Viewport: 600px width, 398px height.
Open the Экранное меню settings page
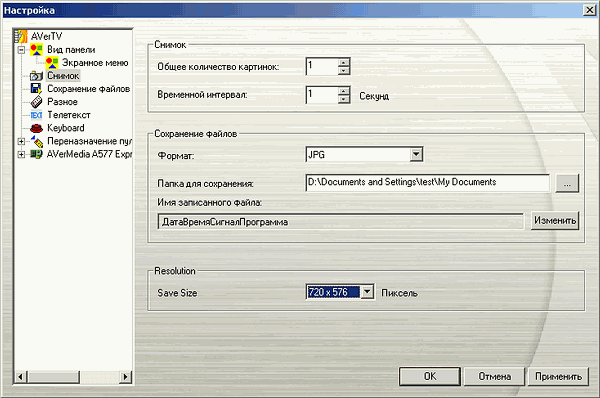point(95,62)
